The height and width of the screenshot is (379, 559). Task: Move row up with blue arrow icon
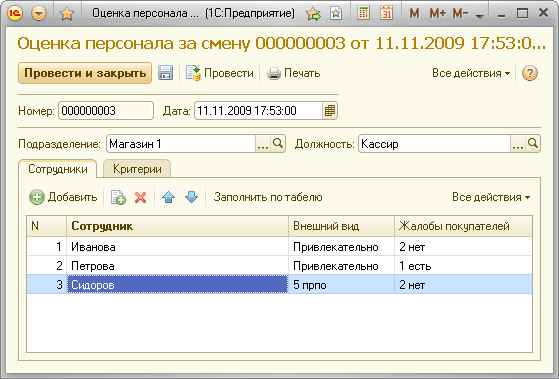168,197
